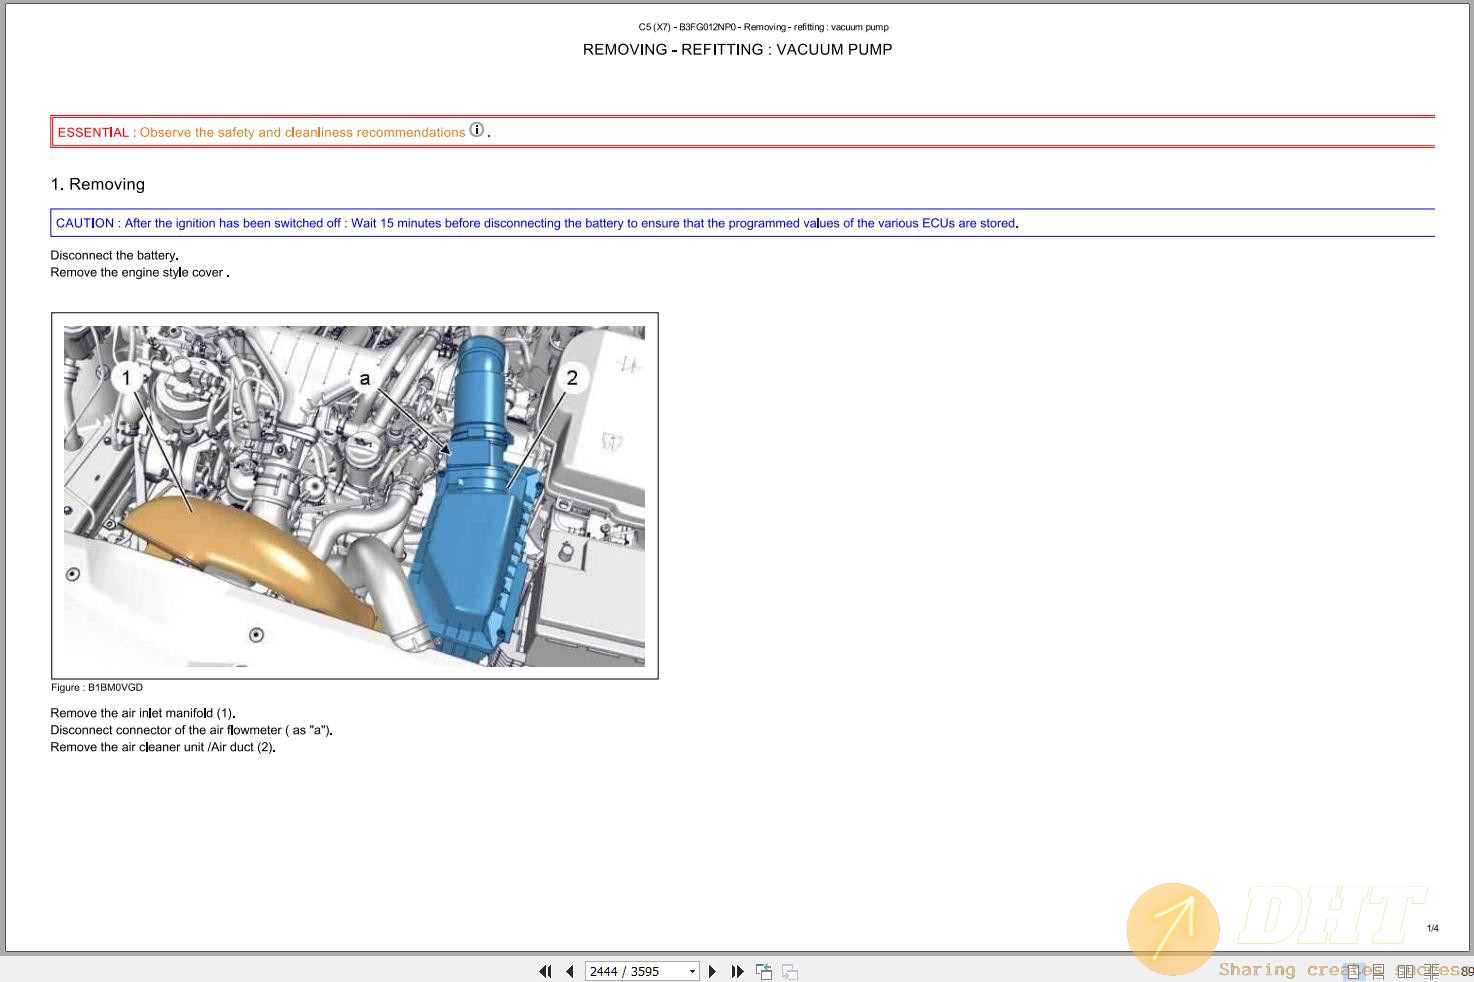Click the document header 'C5 (X7) - B3FG012NP0' line

coord(763,27)
